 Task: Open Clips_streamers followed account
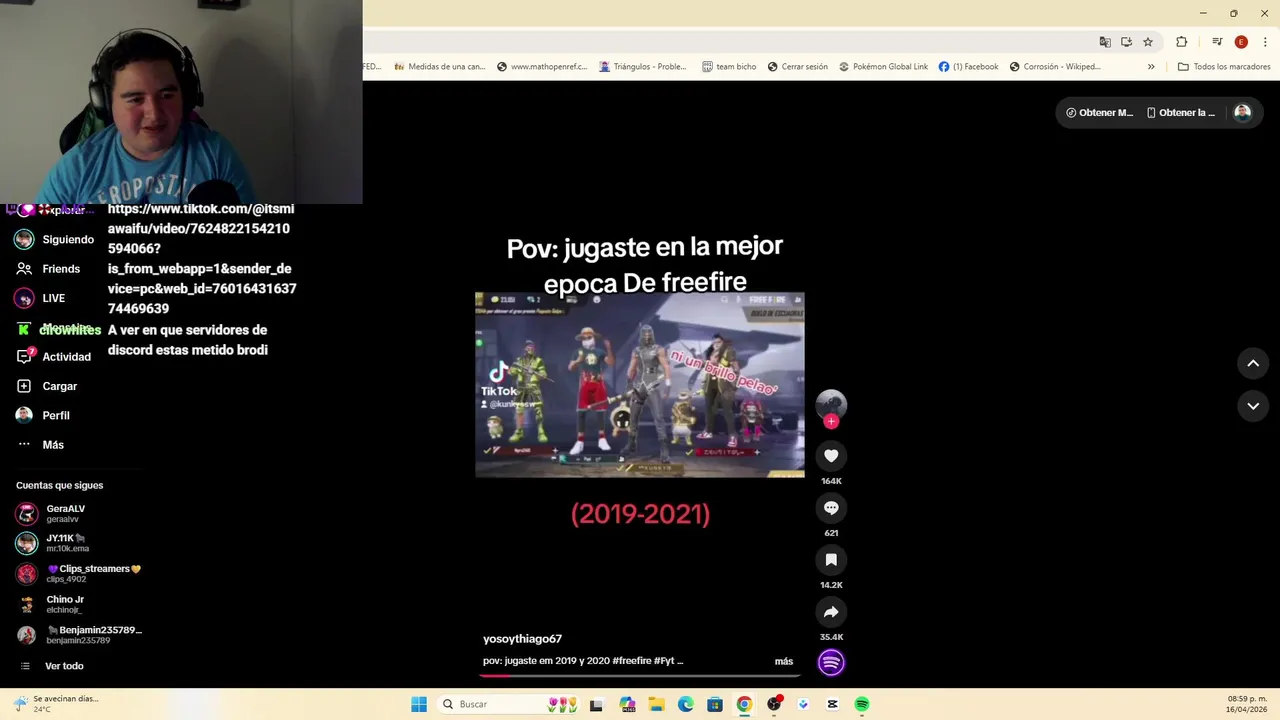tap(79, 573)
